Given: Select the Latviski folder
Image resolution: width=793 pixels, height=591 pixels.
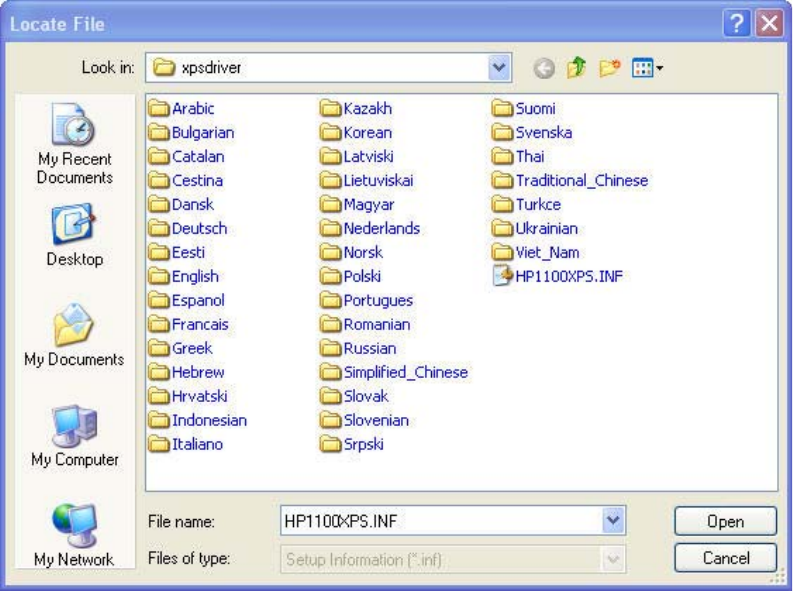Looking at the screenshot, I should point(357,156).
